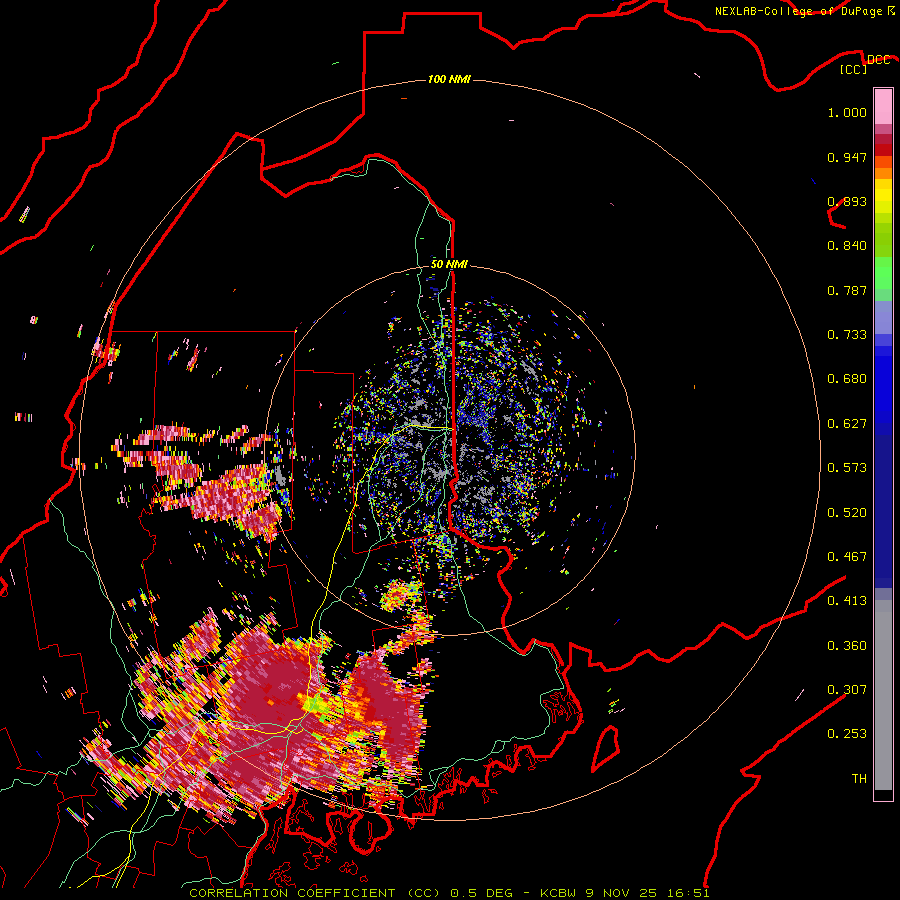Click the bright green segment of the color bar
Screen dimensions: 900x900
point(883,273)
